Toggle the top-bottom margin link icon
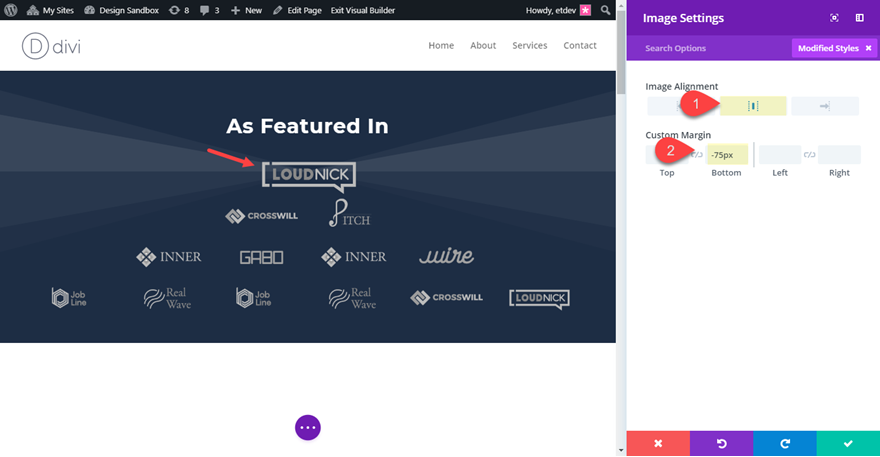Image resolution: width=880 pixels, height=457 pixels. pyautogui.click(x=696, y=154)
